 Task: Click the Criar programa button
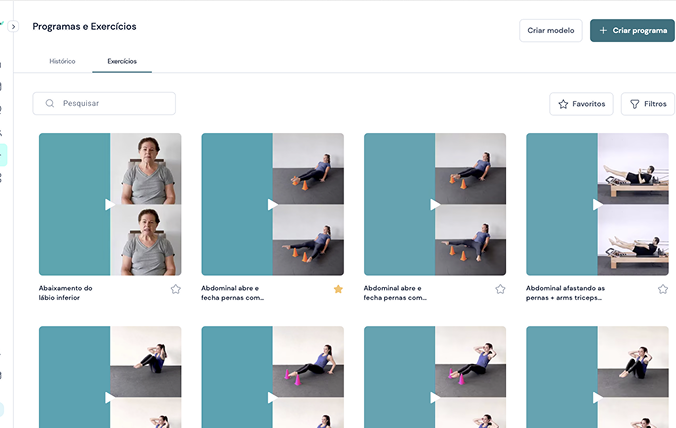(632, 31)
